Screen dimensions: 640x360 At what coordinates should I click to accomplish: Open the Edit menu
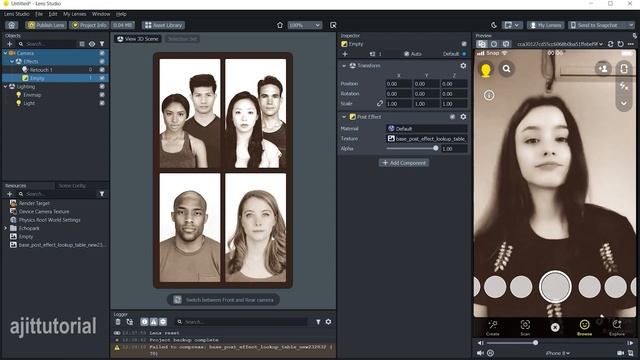tap(53, 14)
